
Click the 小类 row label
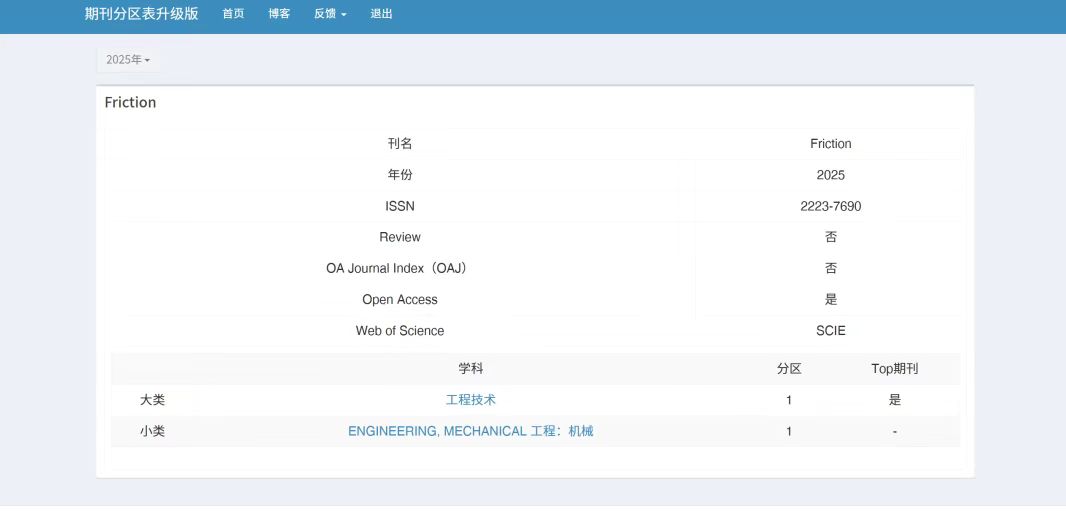(152, 431)
